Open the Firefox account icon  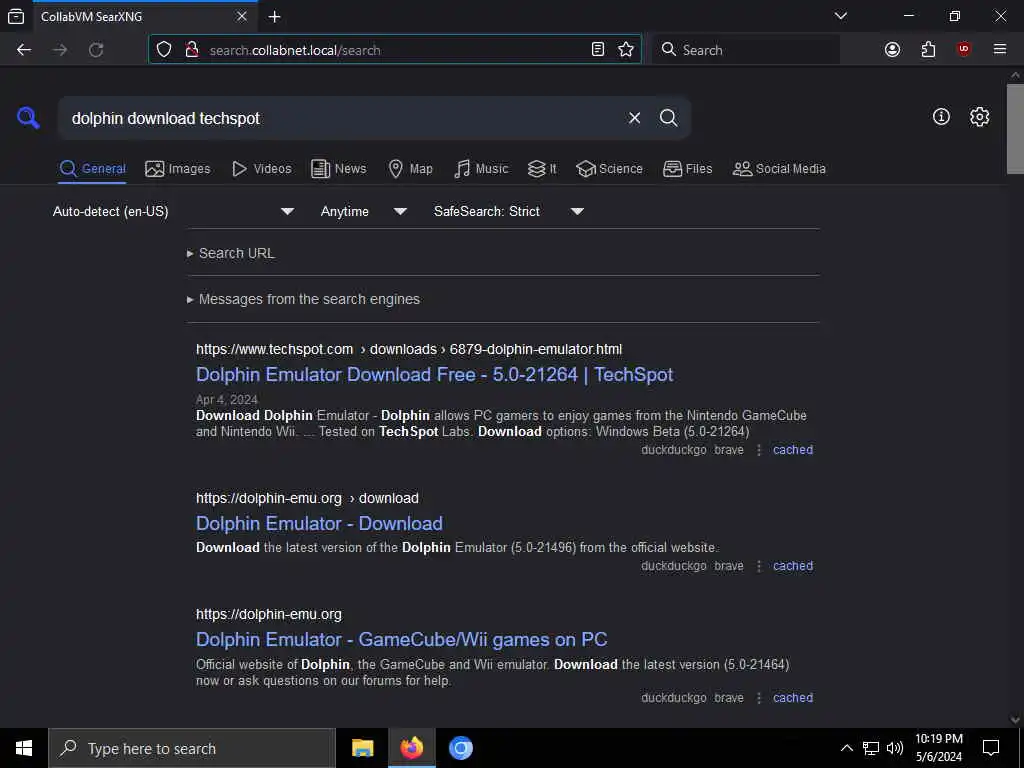point(892,50)
